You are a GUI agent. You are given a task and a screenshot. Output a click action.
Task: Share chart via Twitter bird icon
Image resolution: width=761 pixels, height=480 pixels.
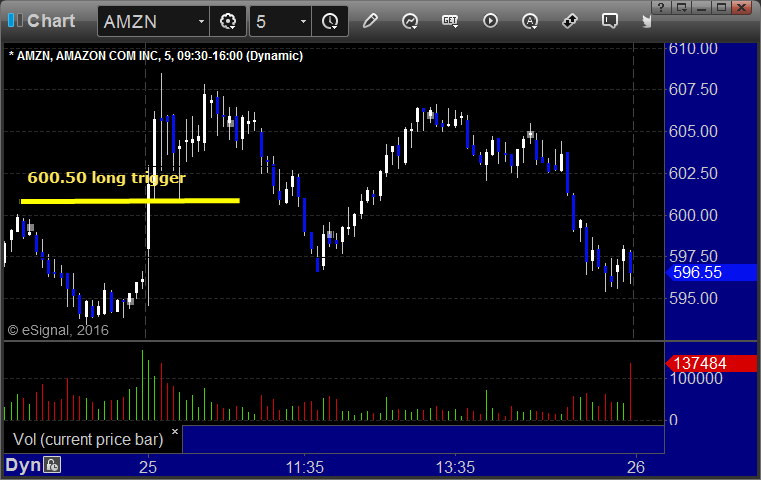click(x=647, y=21)
